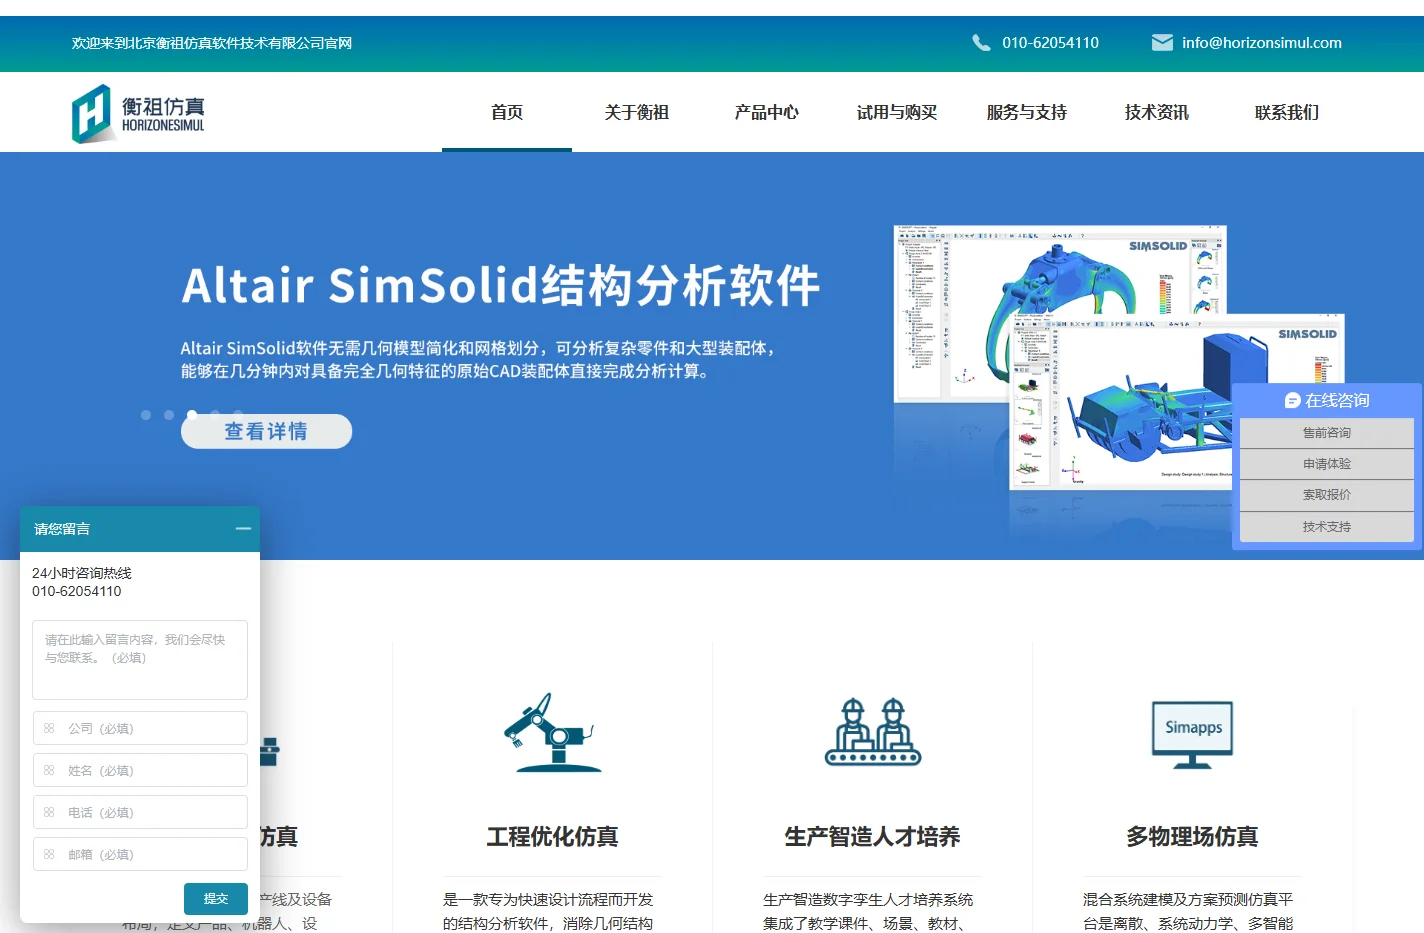Focus the message content text area
Viewport: 1424px width, 933px height.
(140, 660)
